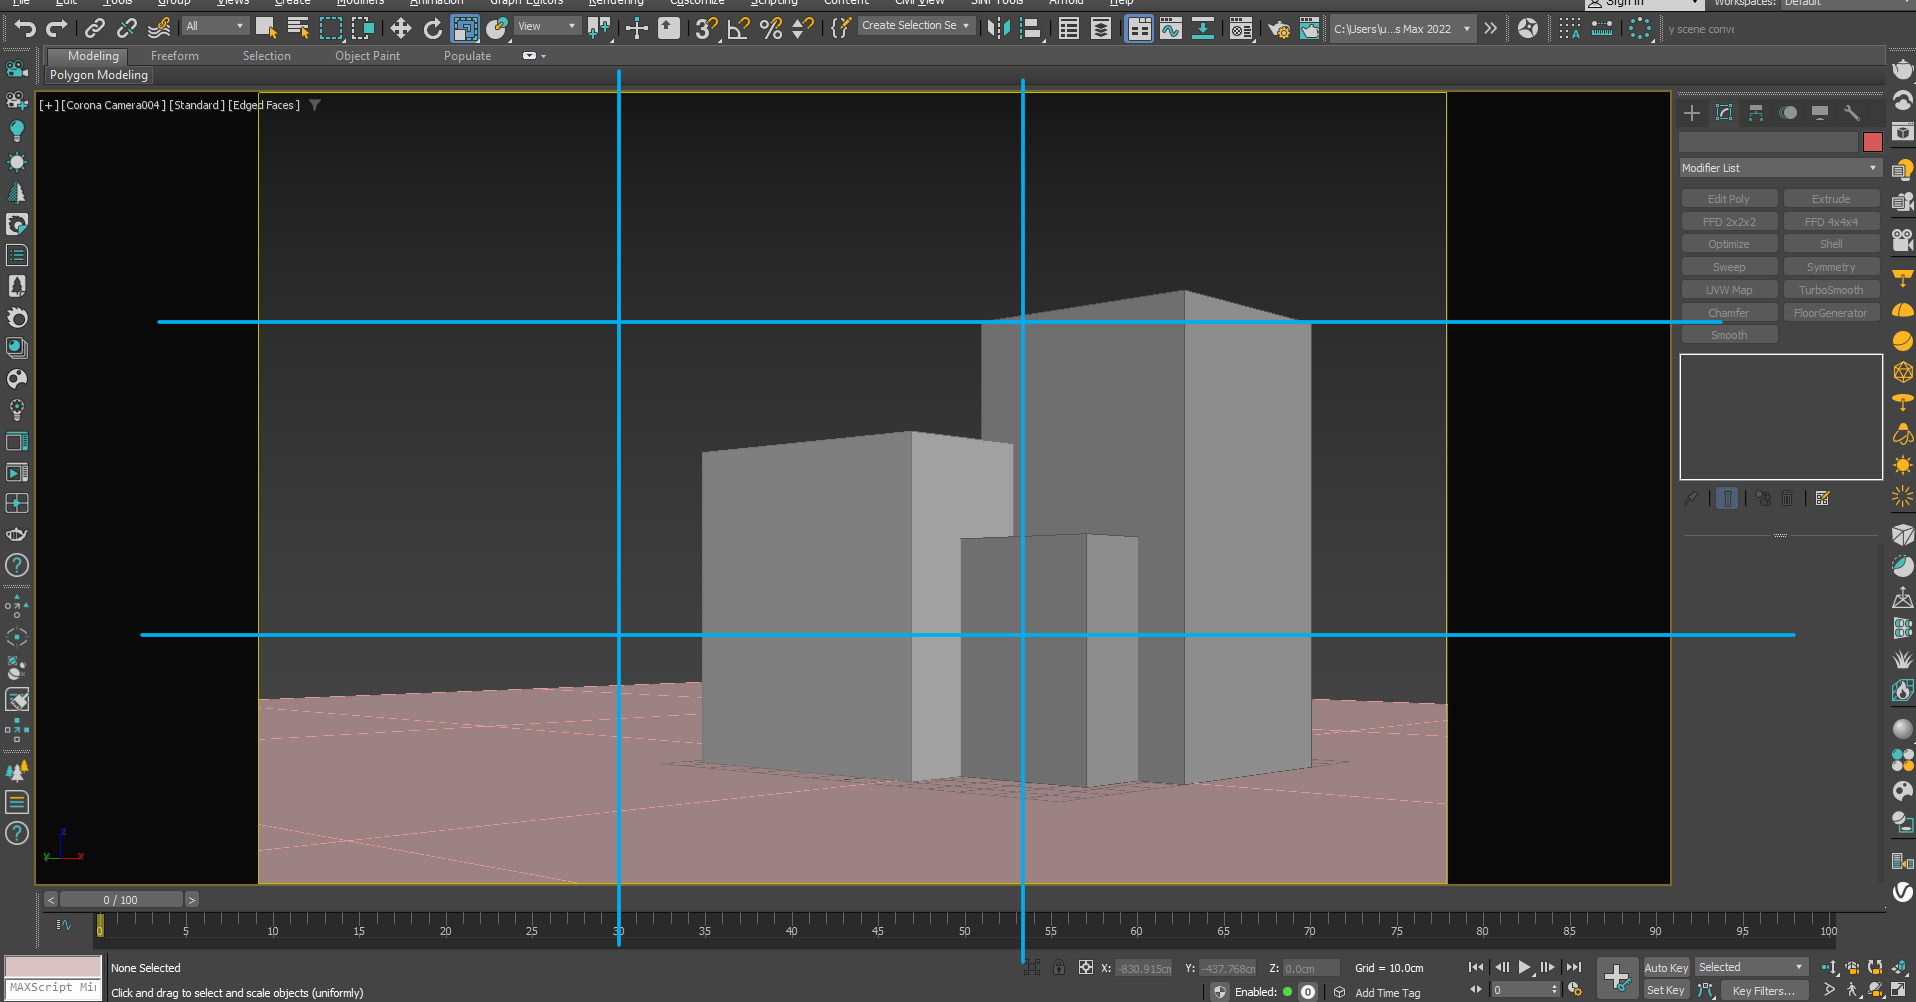This screenshot has height=1002, width=1916.
Task: Select the Rotate tool icon
Action: tap(432, 29)
